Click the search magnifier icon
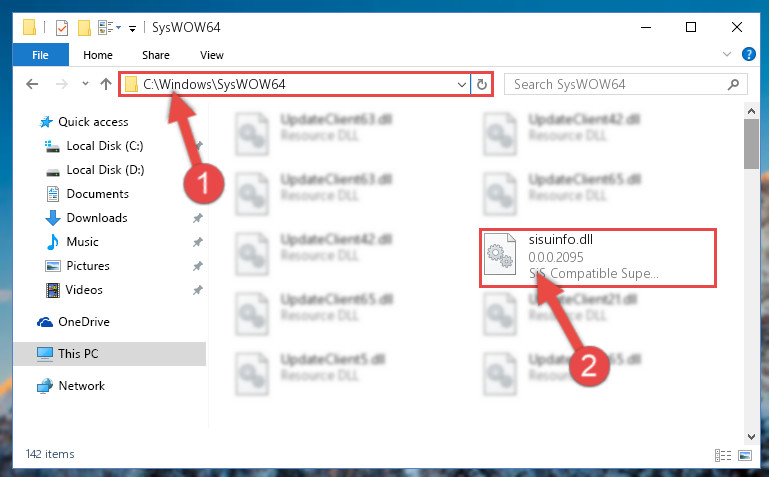 733,84
